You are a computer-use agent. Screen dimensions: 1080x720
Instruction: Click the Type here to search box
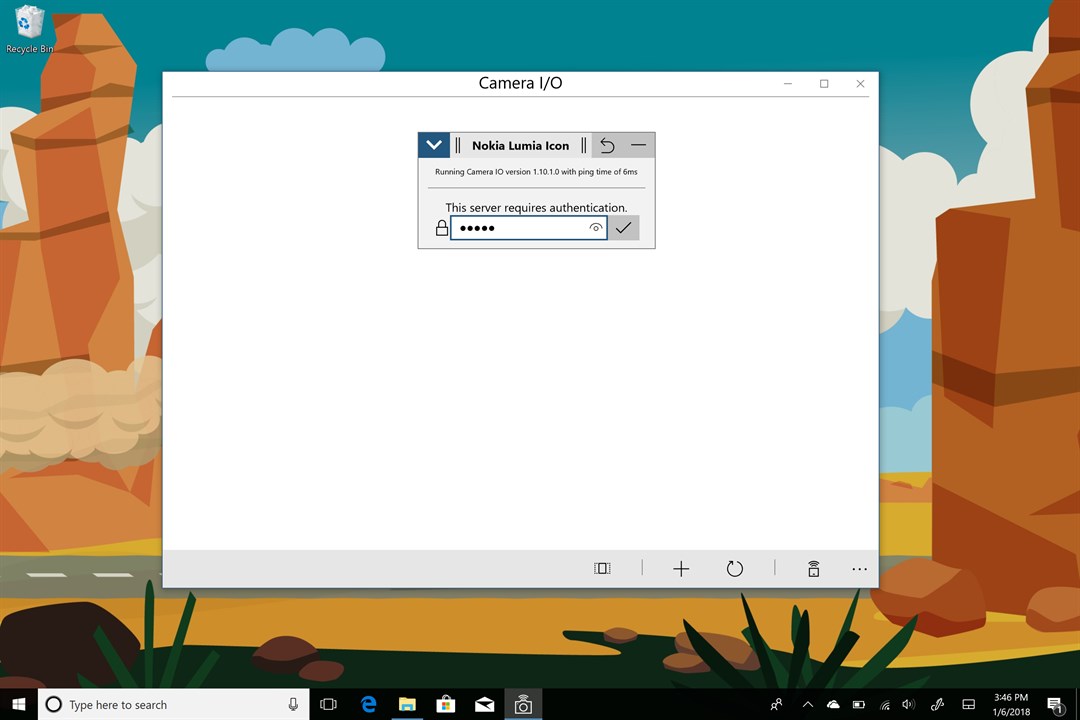click(x=174, y=704)
